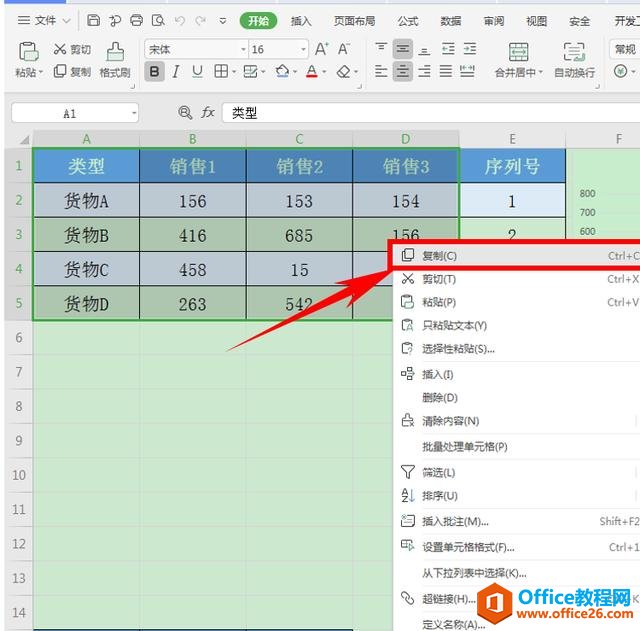The height and width of the screenshot is (631, 640).
Task: Click cell containing 416
Action: click(193, 235)
